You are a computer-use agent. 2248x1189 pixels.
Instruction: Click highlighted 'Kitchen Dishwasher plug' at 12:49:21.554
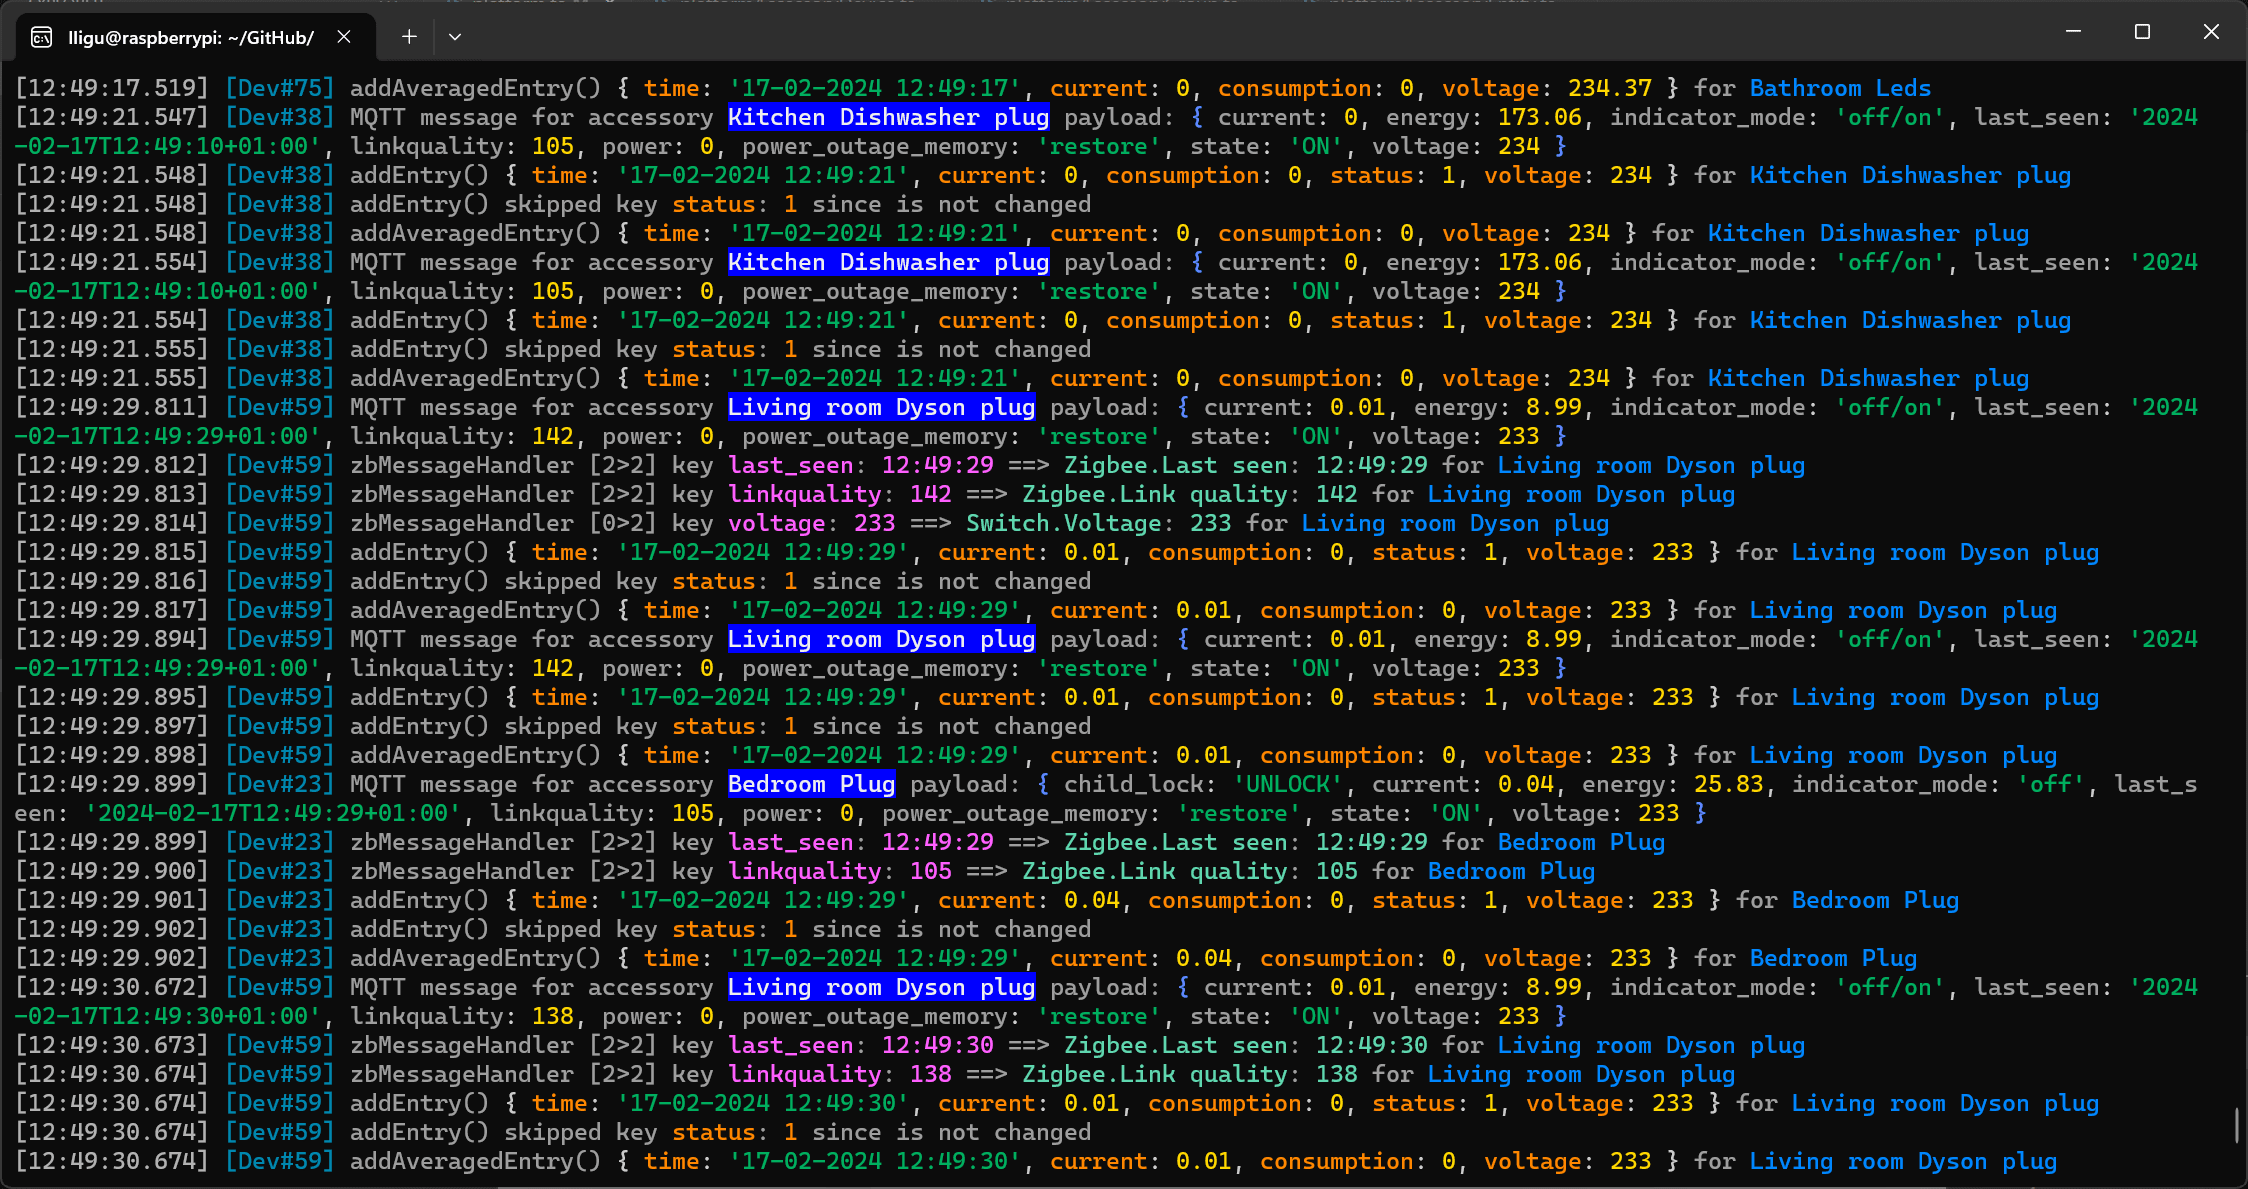click(888, 262)
